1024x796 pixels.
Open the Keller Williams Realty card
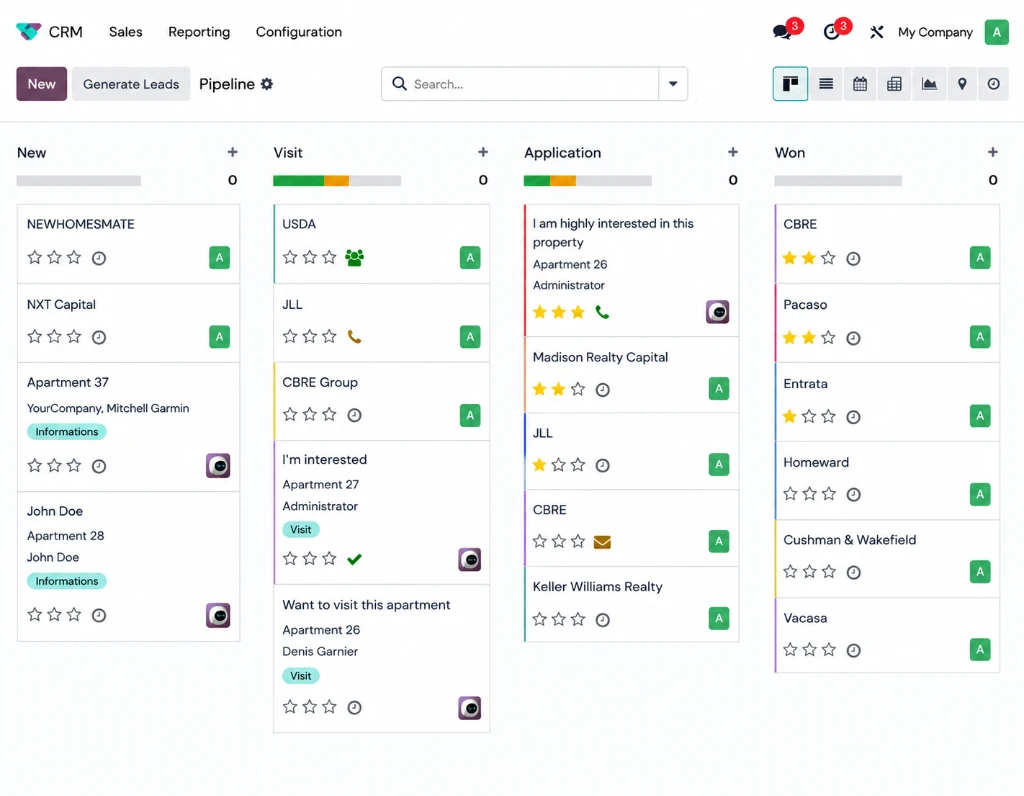click(632, 604)
